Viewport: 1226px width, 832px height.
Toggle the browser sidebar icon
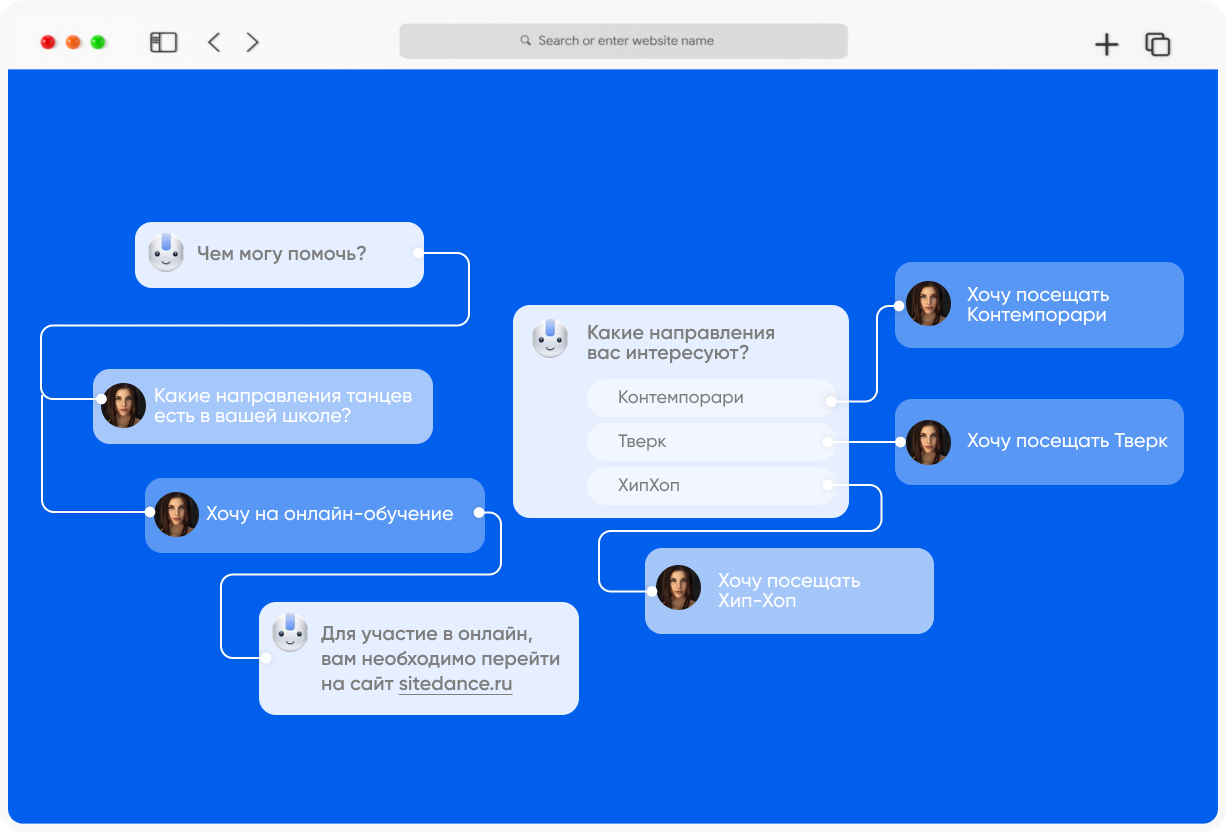tap(163, 42)
